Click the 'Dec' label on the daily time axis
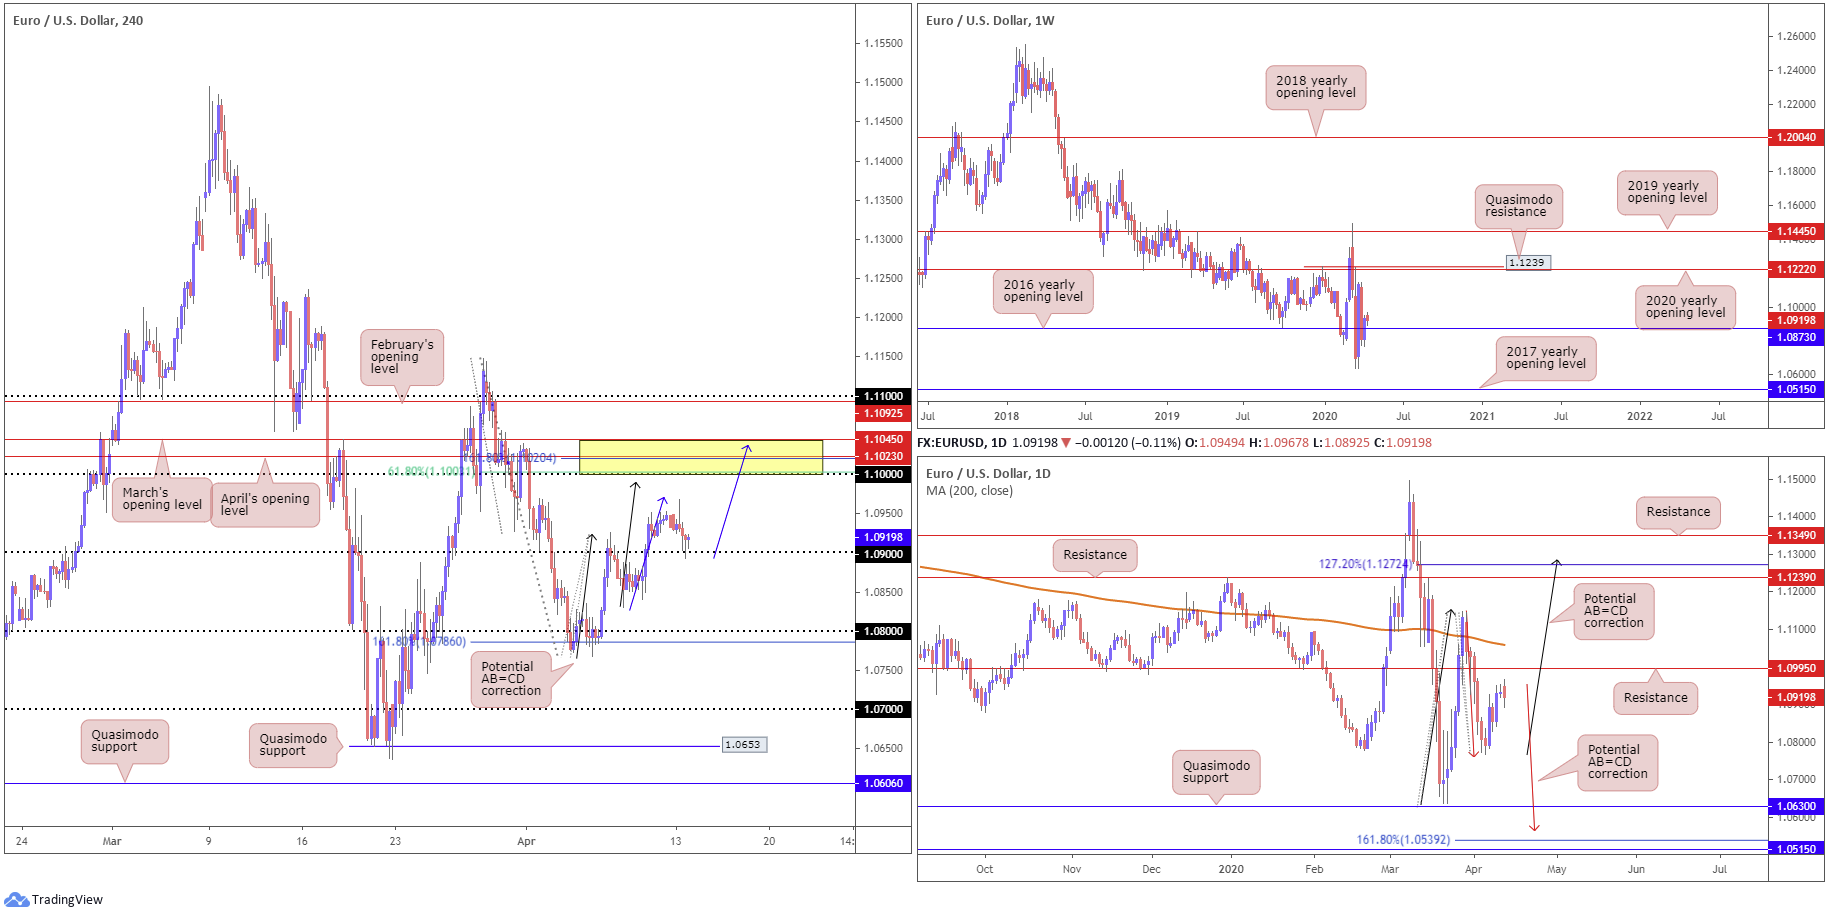The width and height of the screenshot is (1826, 911). tap(1151, 869)
